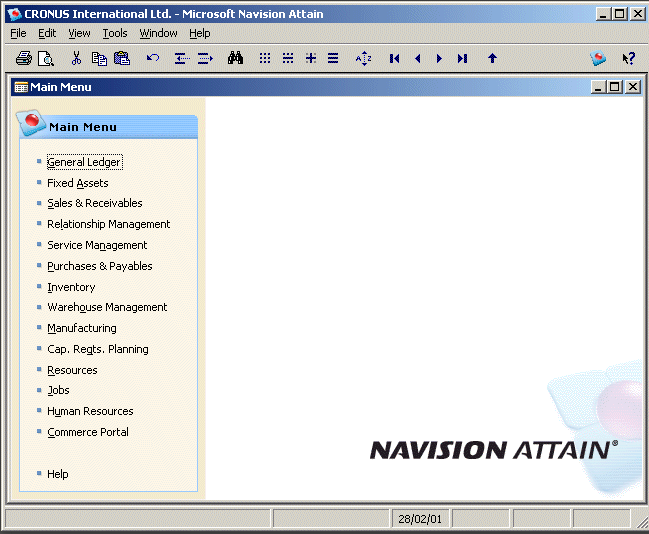Viewport: 649px width, 534px height.
Task: Click the Find binoculars icon
Action: (235, 58)
